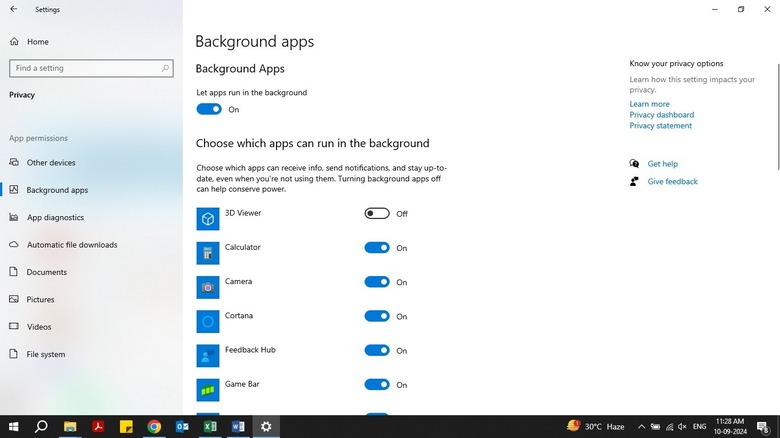Viewport: 780px width, 438px height.
Task: Enable 3D Viewer background toggle
Action: pyautogui.click(x=377, y=213)
